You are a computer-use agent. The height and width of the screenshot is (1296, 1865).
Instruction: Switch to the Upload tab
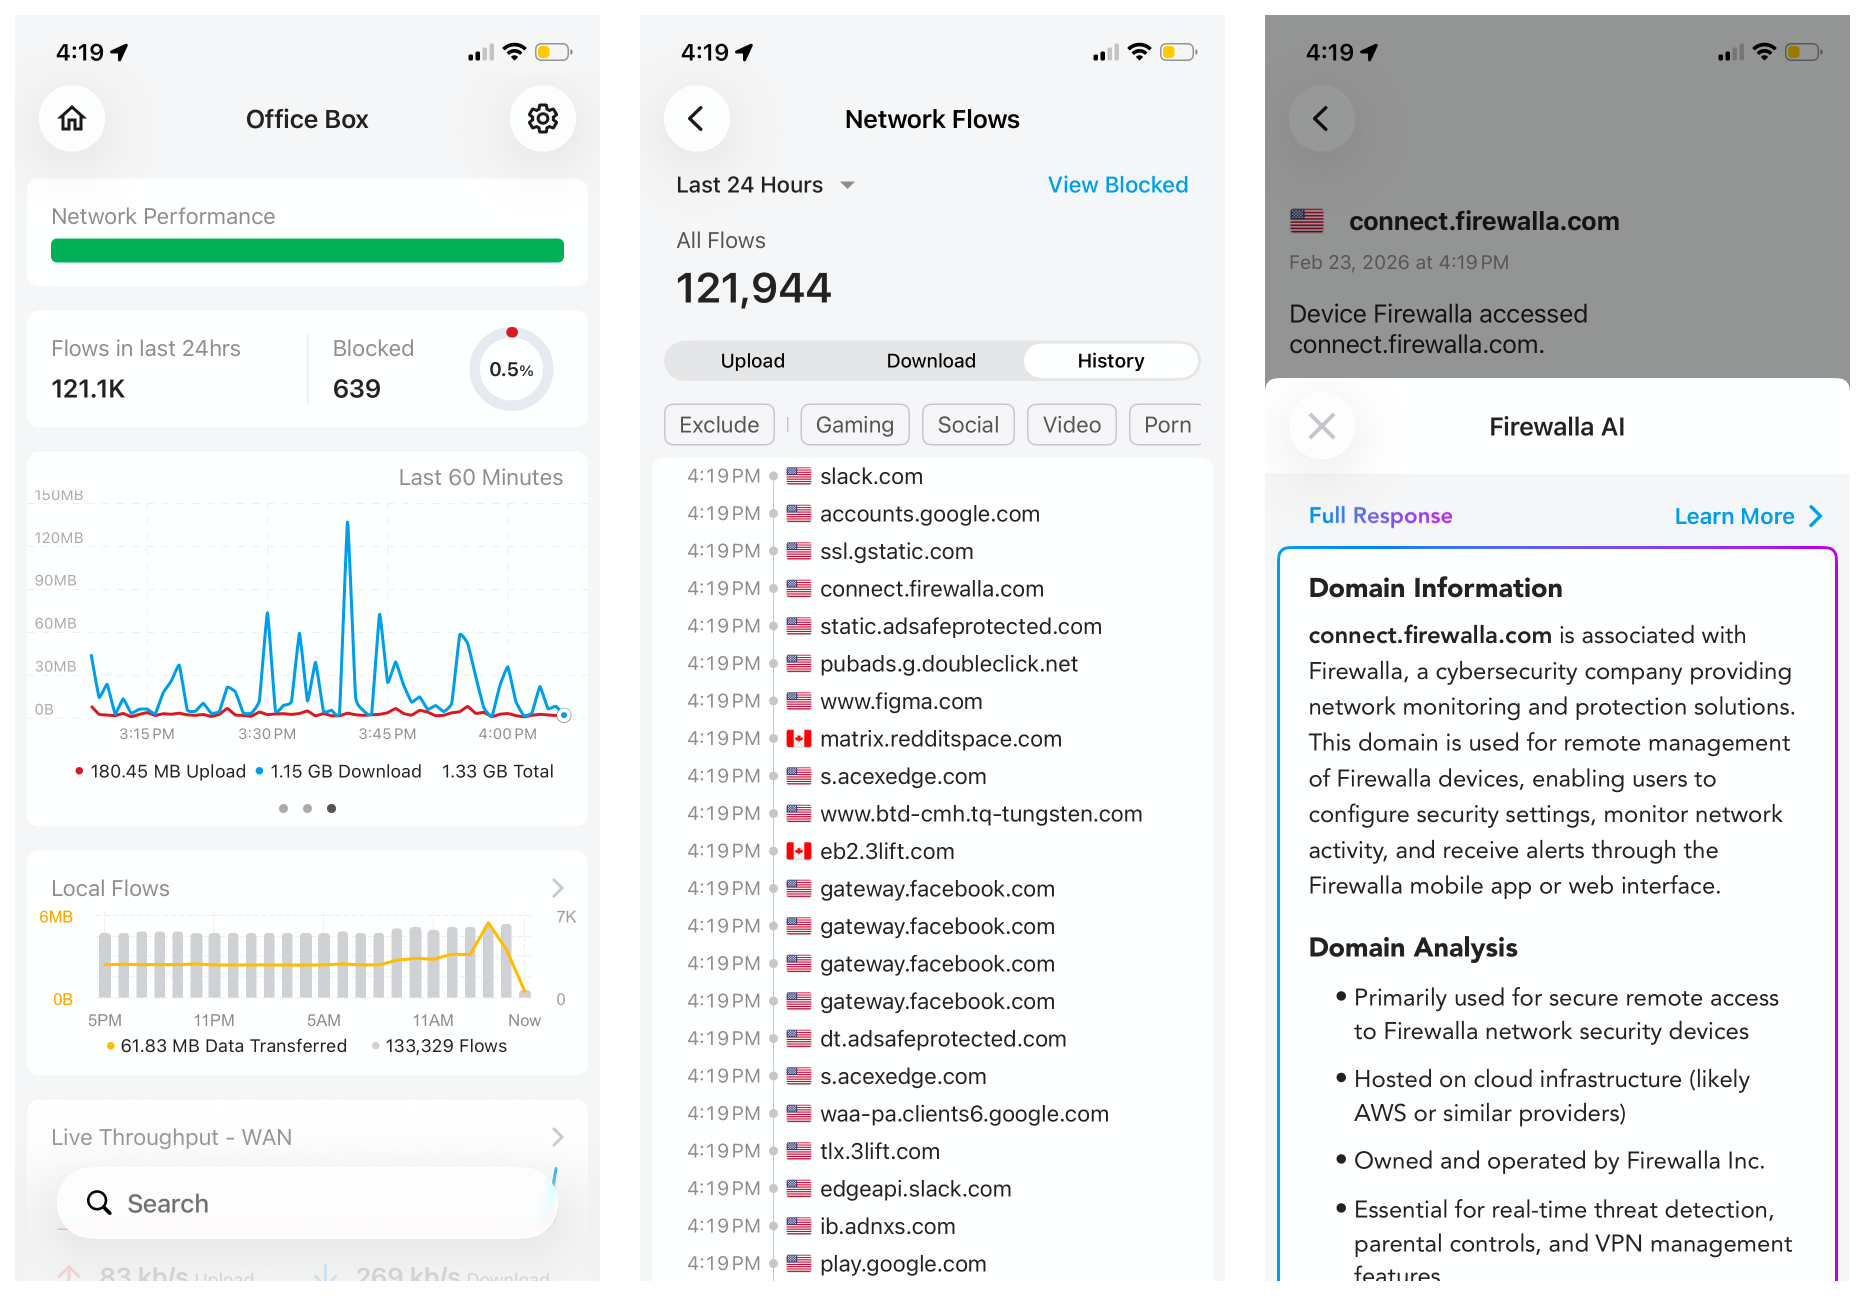[x=752, y=361]
